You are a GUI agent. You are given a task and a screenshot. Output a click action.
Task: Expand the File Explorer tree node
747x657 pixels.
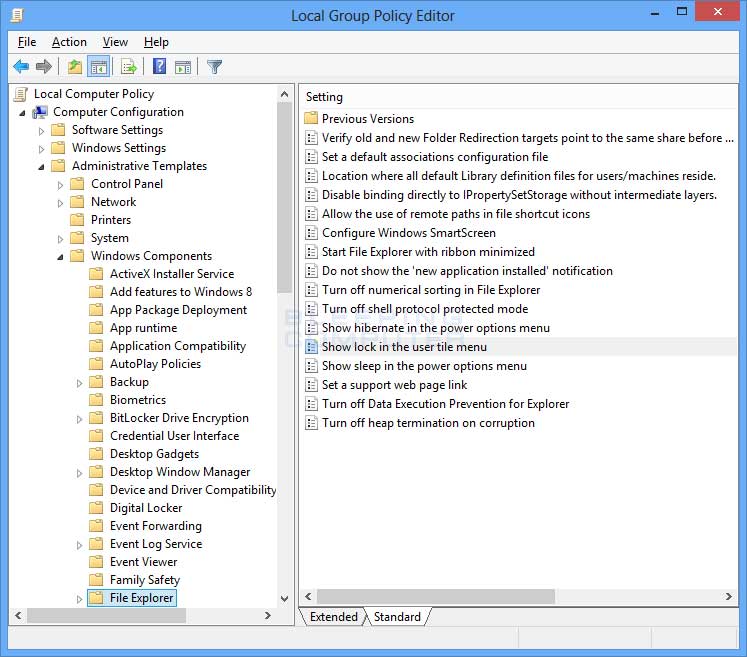pos(80,599)
